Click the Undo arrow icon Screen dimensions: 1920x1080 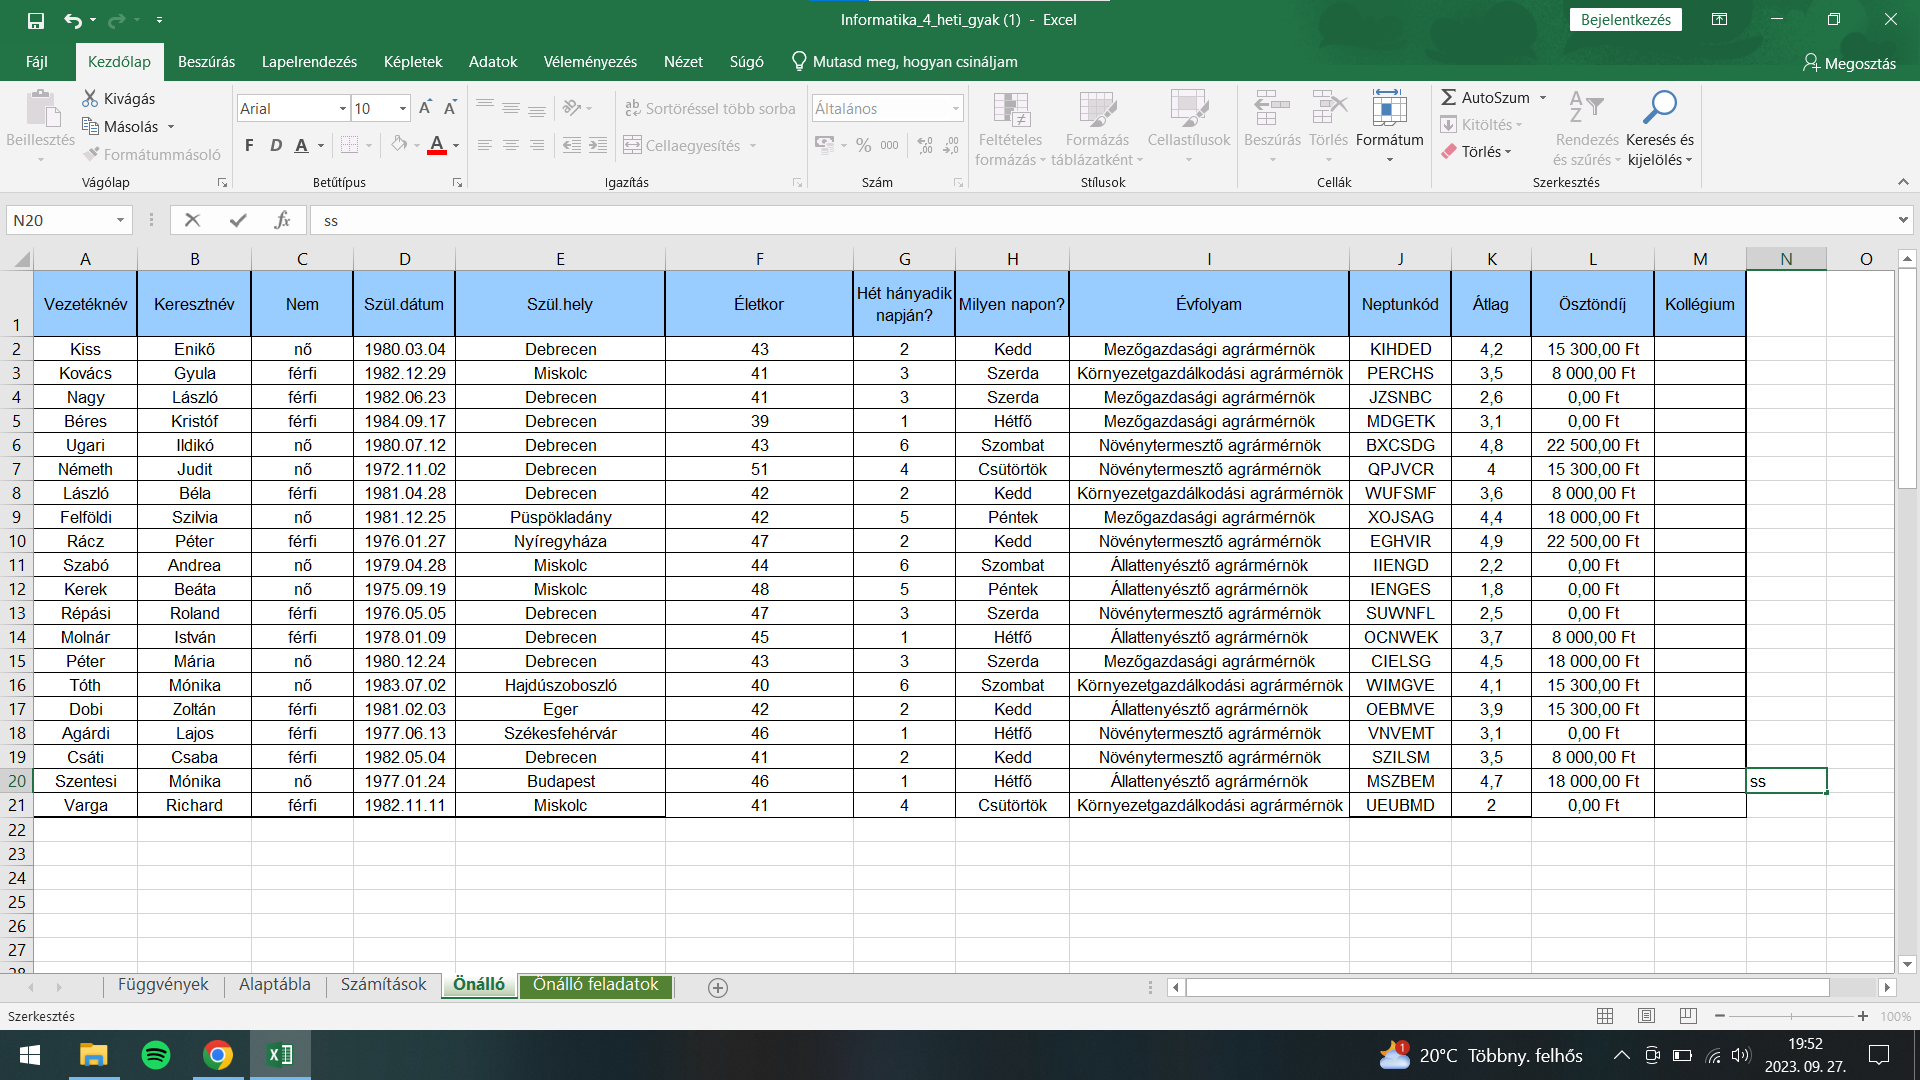pos(72,20)
